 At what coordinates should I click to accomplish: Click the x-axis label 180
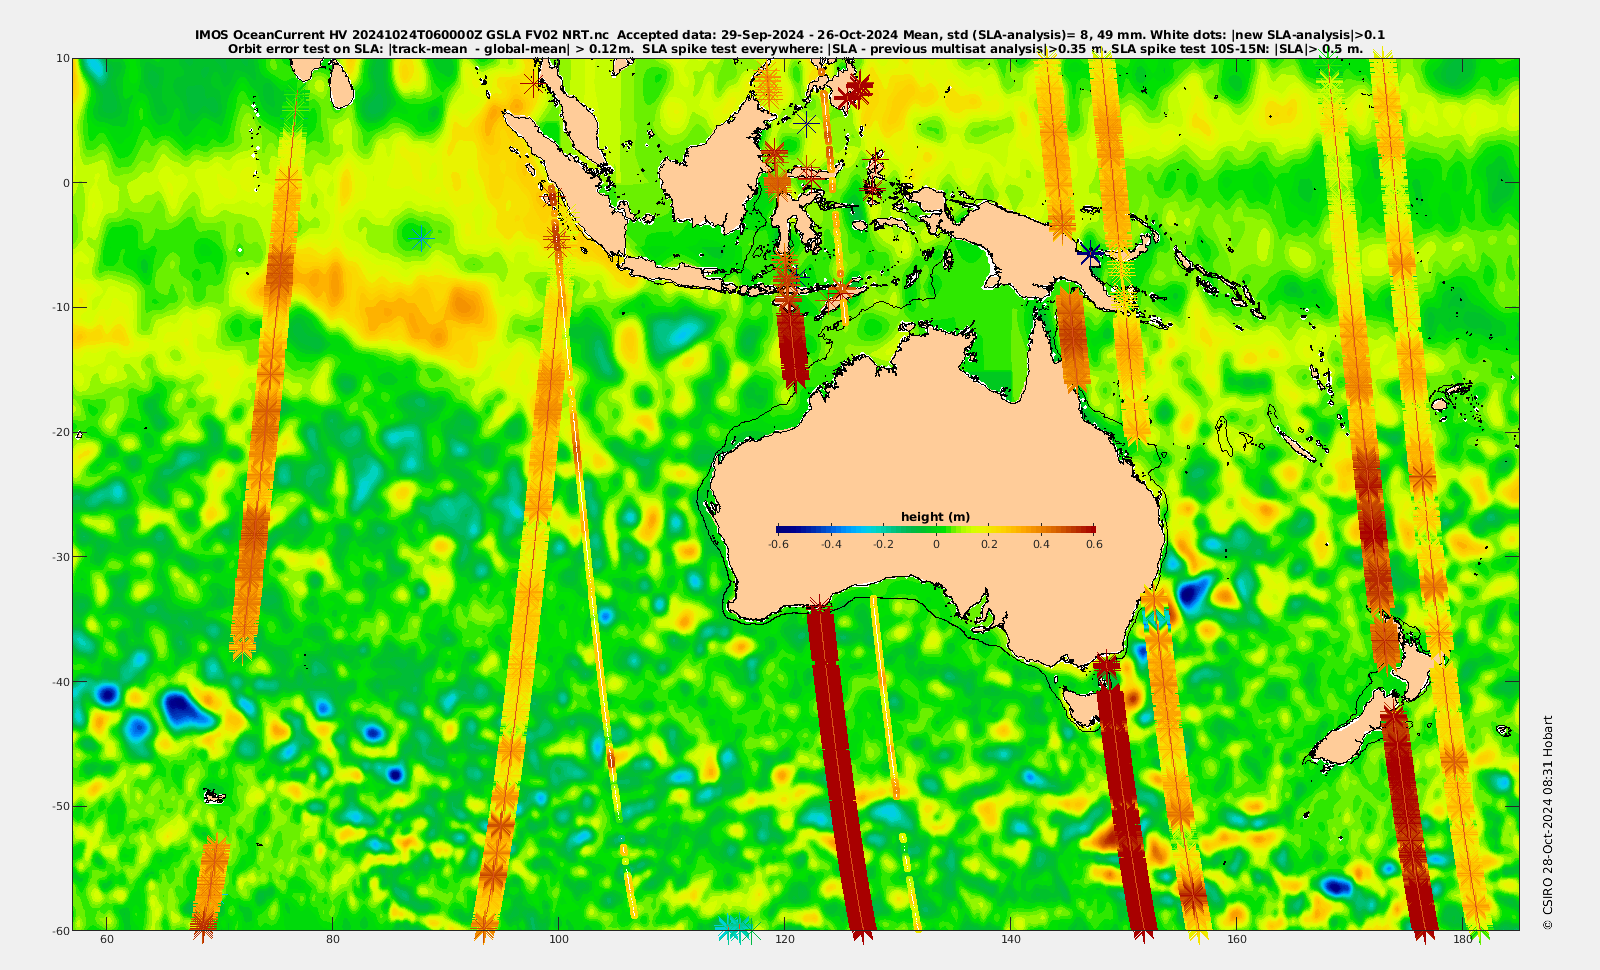point(1463,940)
